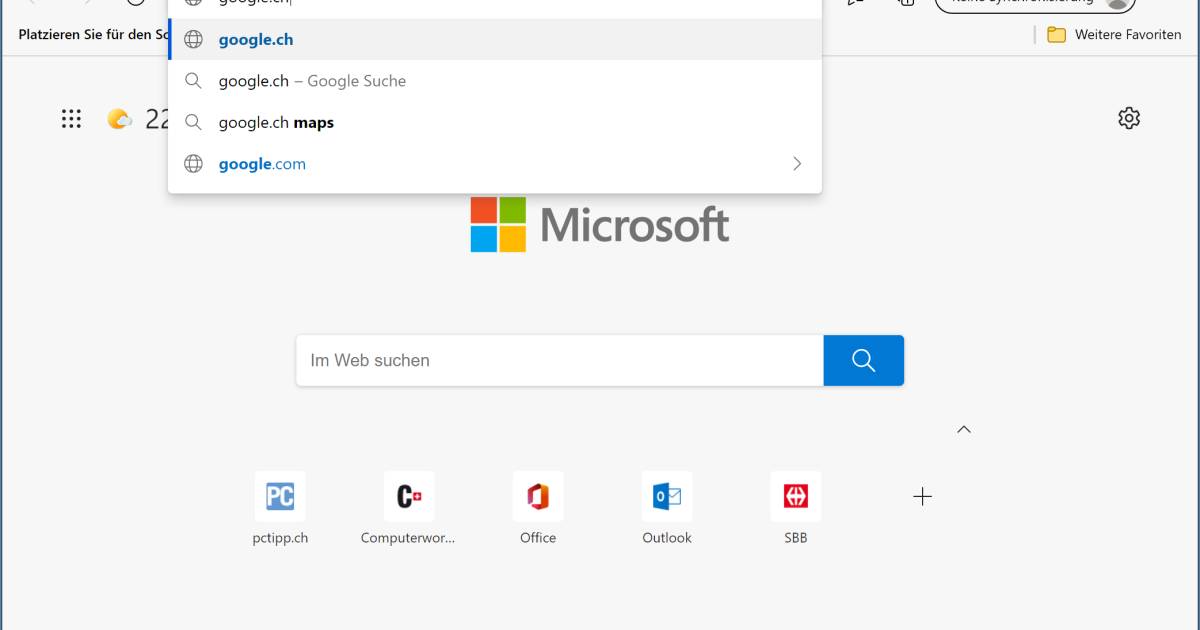1200x630 pixels.
Task: Launch the Office quick link tile
Action: tap(538, 497)
